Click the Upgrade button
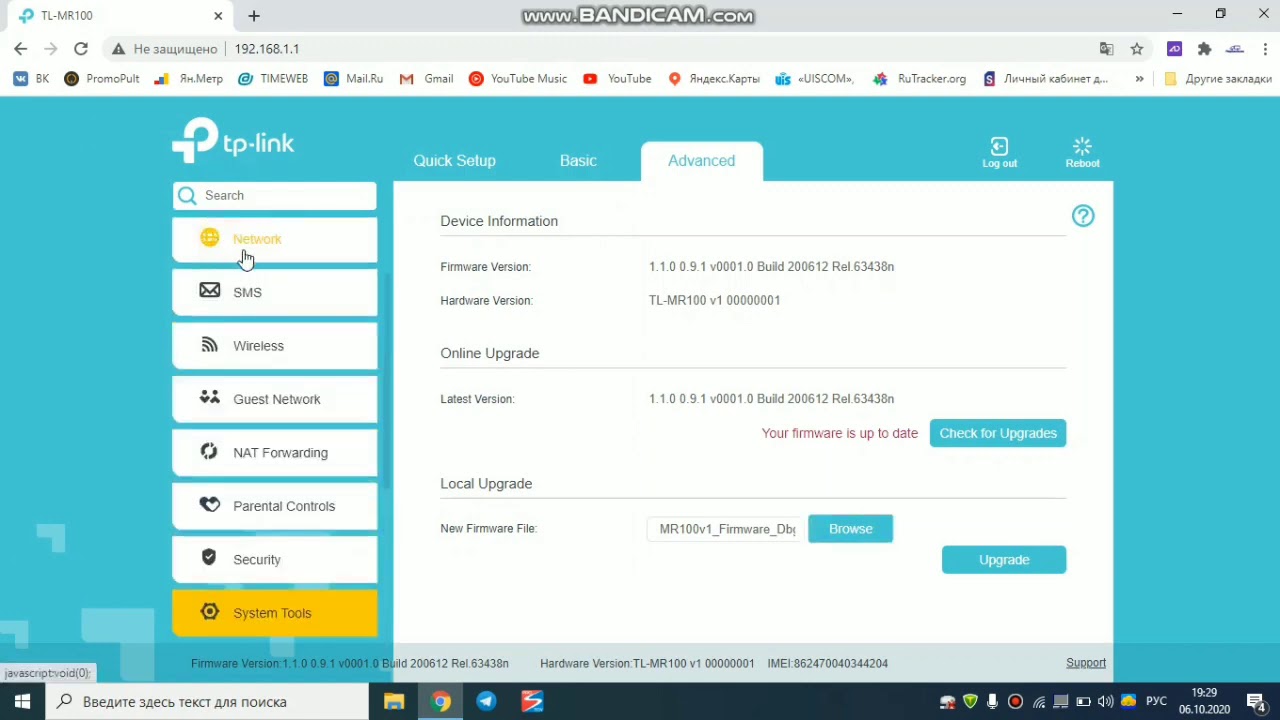Viewport: 1280px width, 720px height. 1004,560
